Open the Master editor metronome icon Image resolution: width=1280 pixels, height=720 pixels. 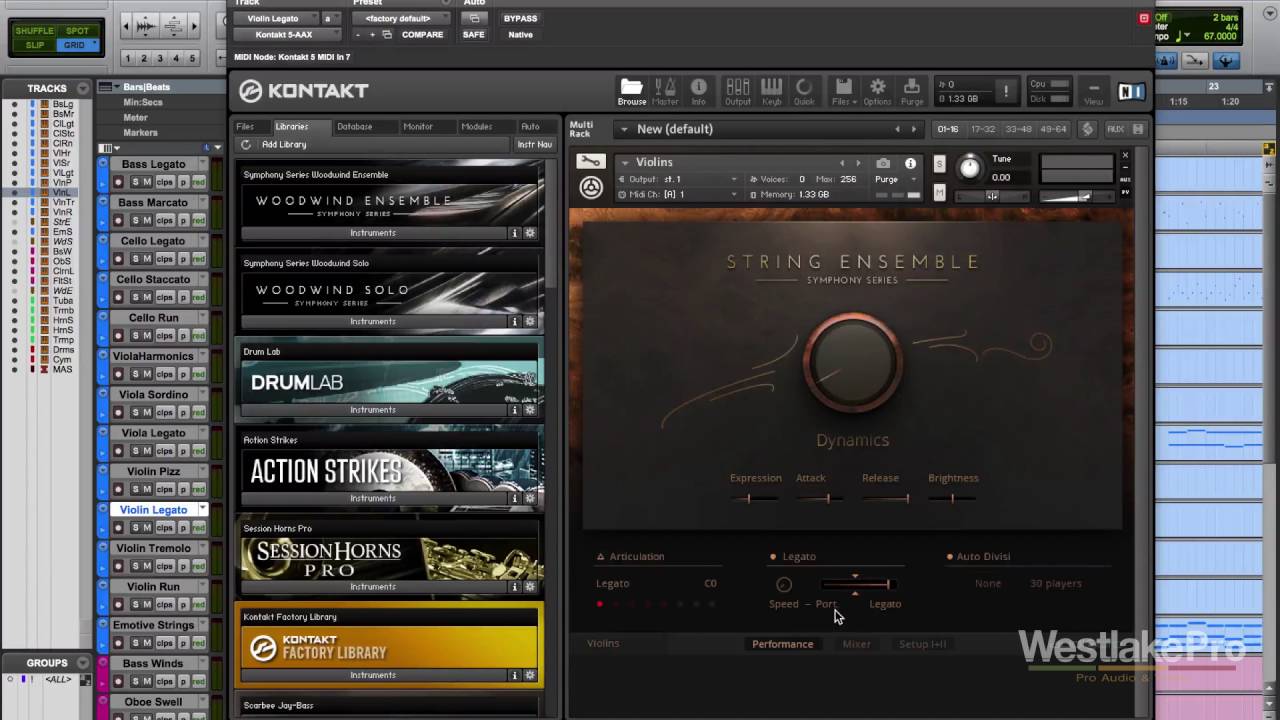665,91
